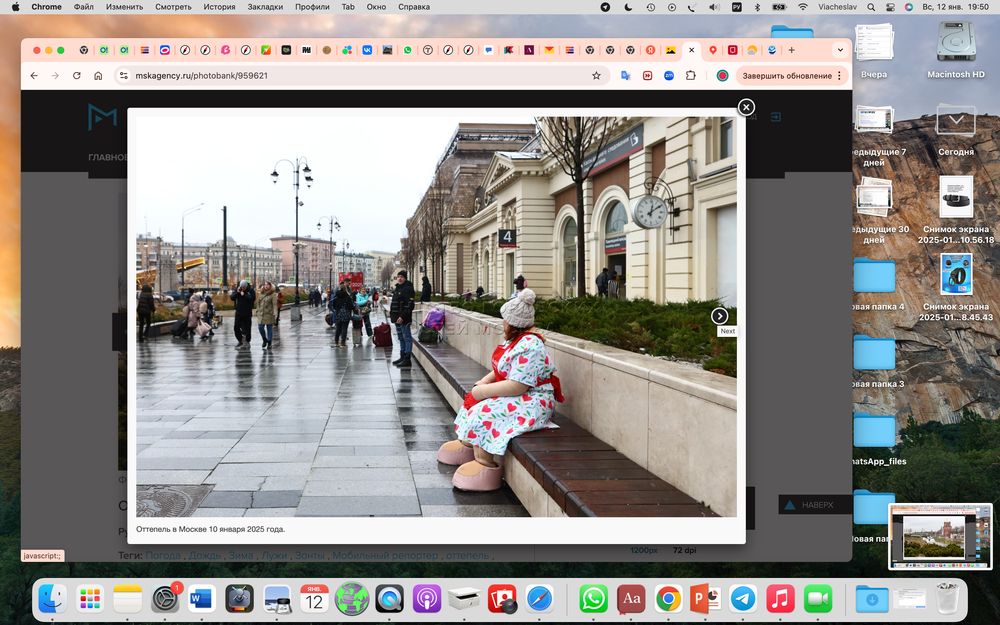Click the large Moscow street photo
This screenshot has height=625, width=1000.
point(436,316)
